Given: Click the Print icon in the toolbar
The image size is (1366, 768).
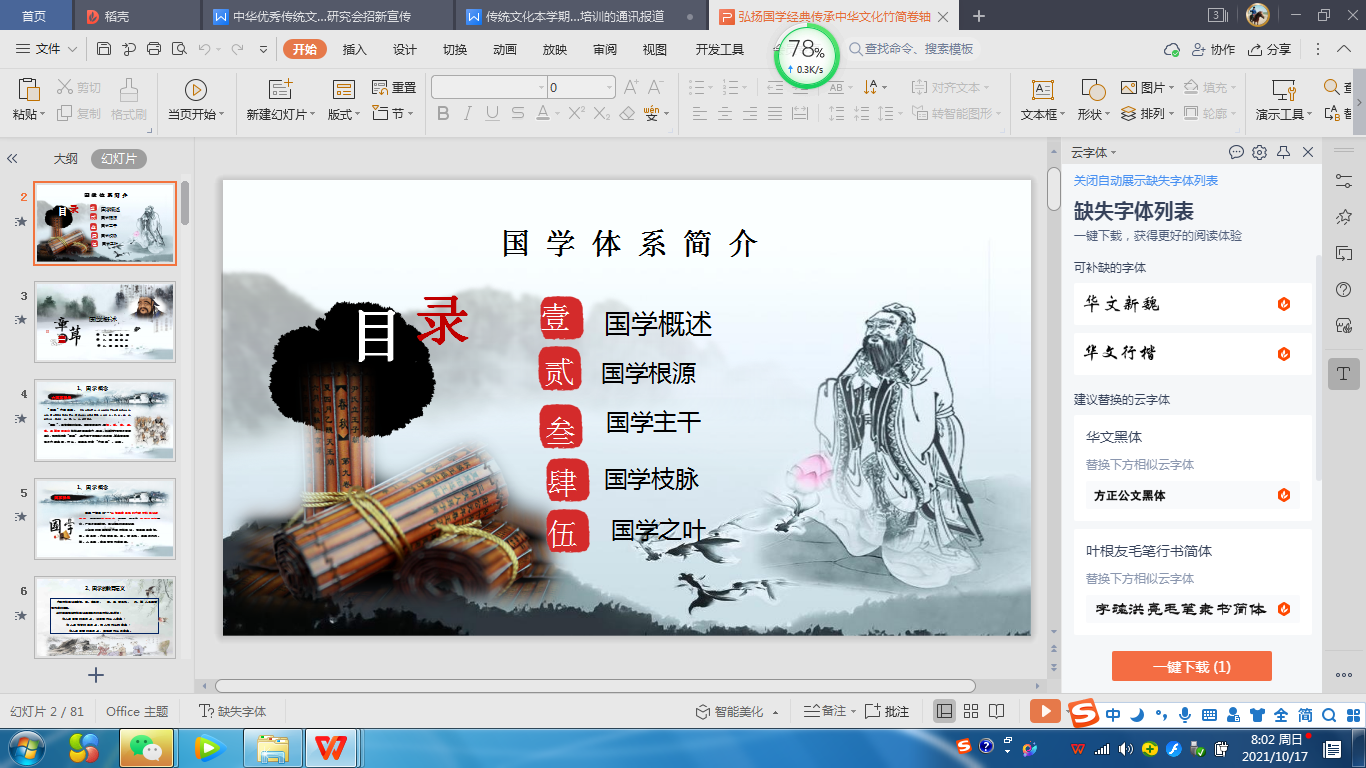Looking at the screenshot, I should tap(154, 49).
